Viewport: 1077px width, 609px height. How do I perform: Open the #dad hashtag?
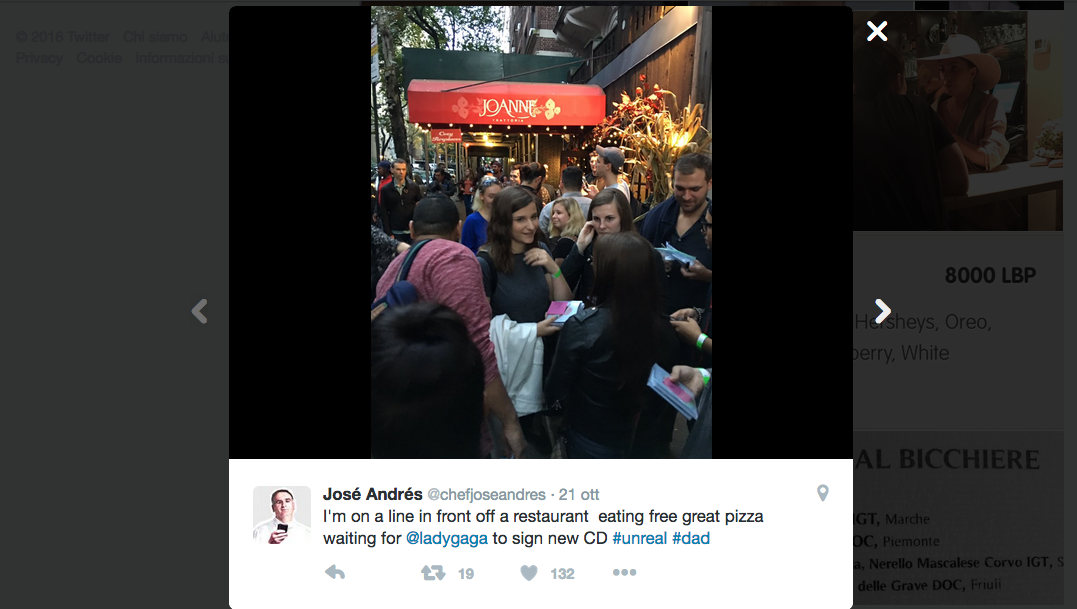pyautogui.click(x=690, y=538)
